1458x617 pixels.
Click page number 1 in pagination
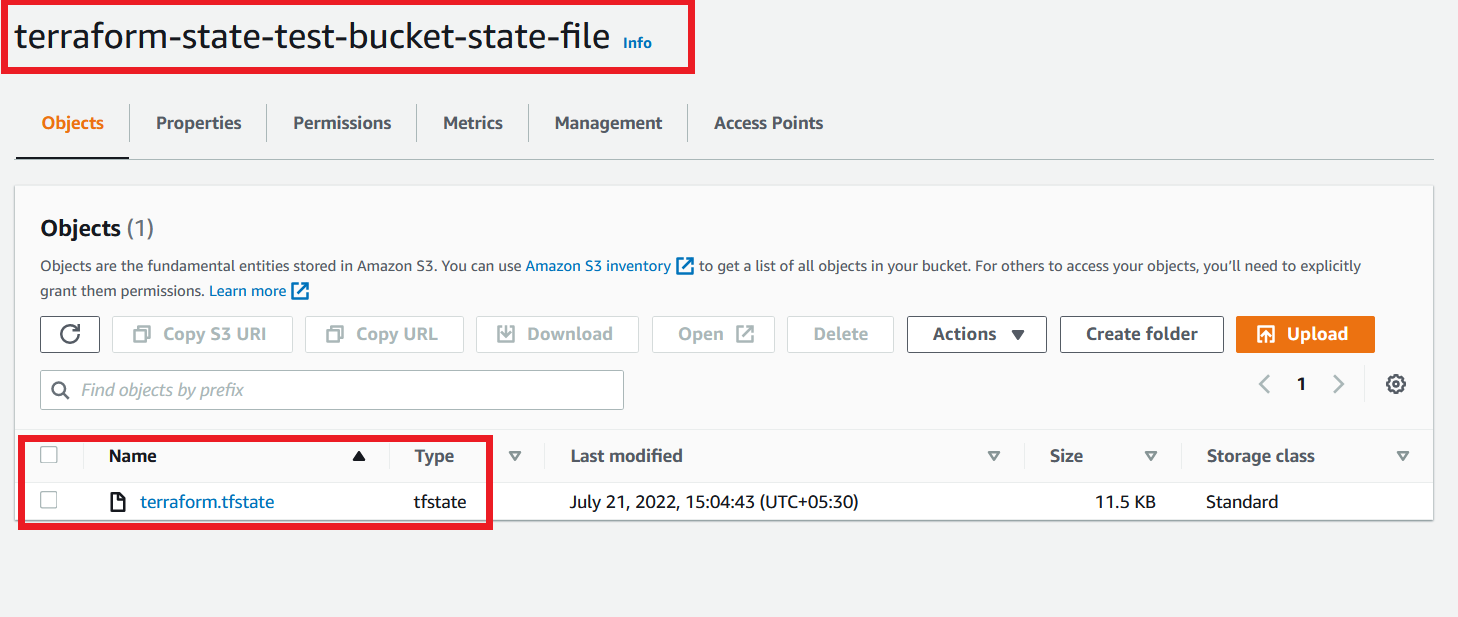(1301, 384)
